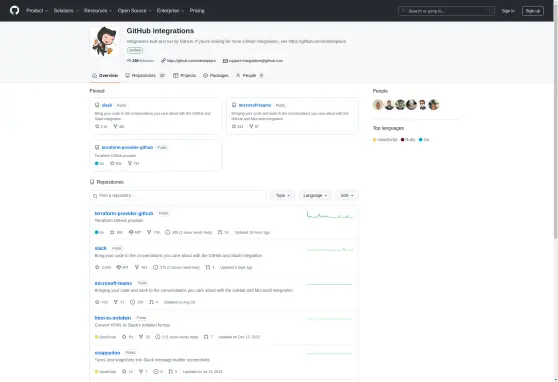558x382 pixels.
Task: Open the snappydoo repository
Action: pos(107,353)
